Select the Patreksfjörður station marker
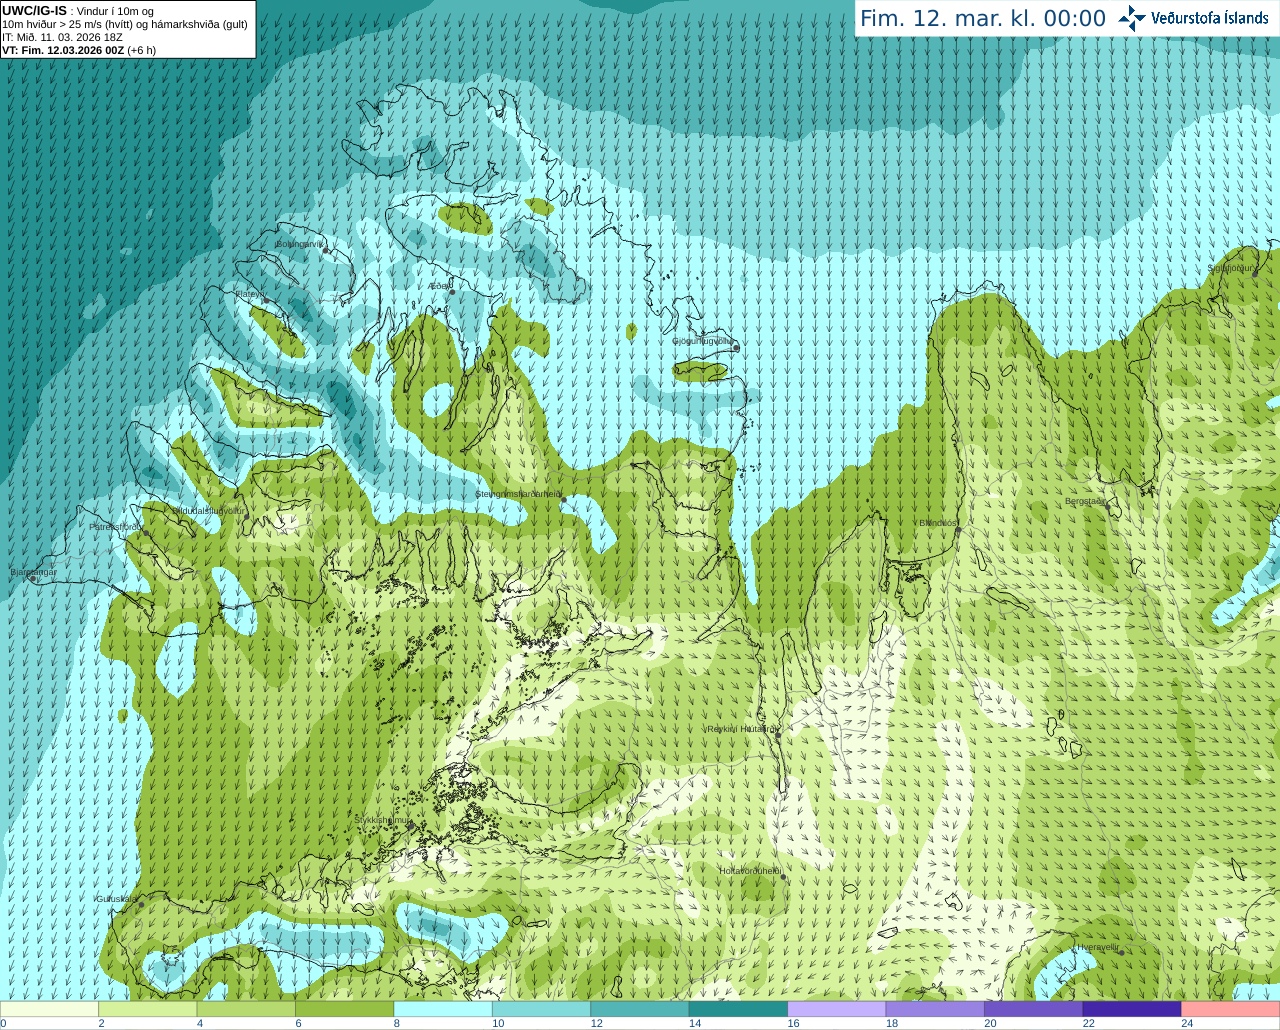The image size is (1280, 1030). pyautogui.click(x=146, y=532)
